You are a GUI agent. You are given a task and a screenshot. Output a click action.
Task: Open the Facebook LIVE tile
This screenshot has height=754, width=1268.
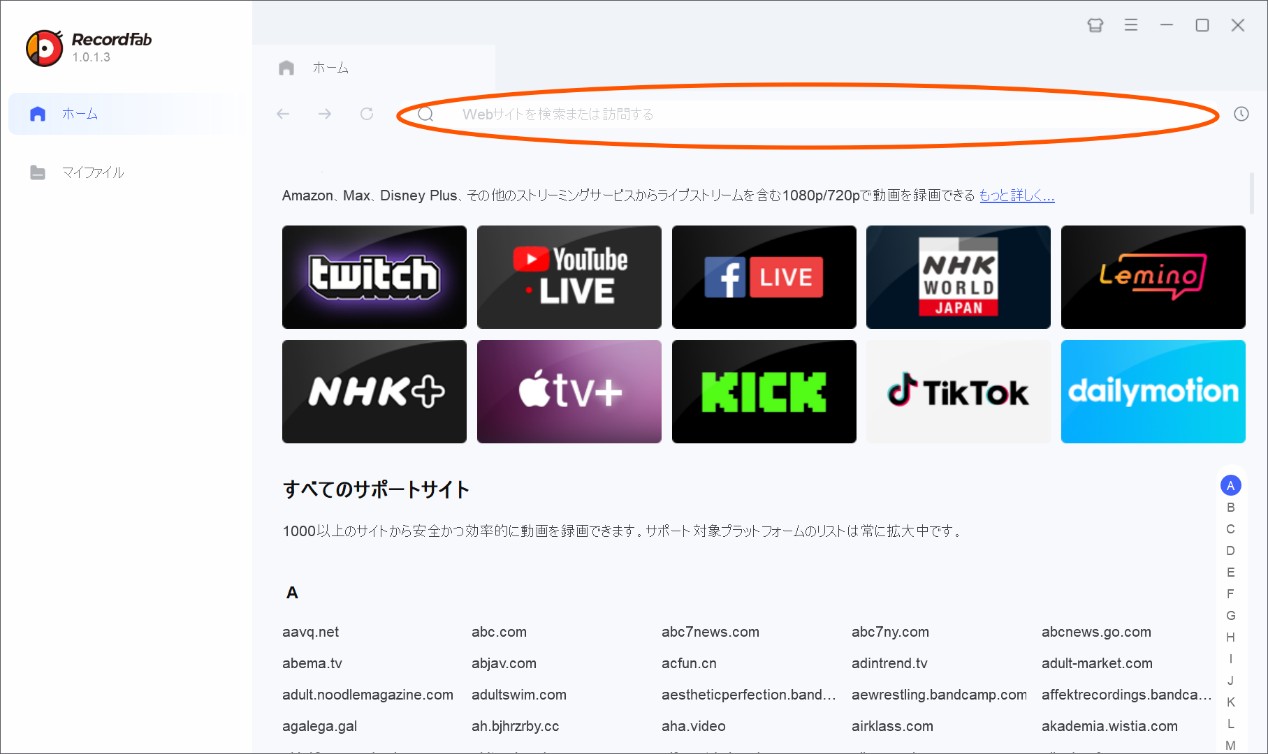click(764, 277)
